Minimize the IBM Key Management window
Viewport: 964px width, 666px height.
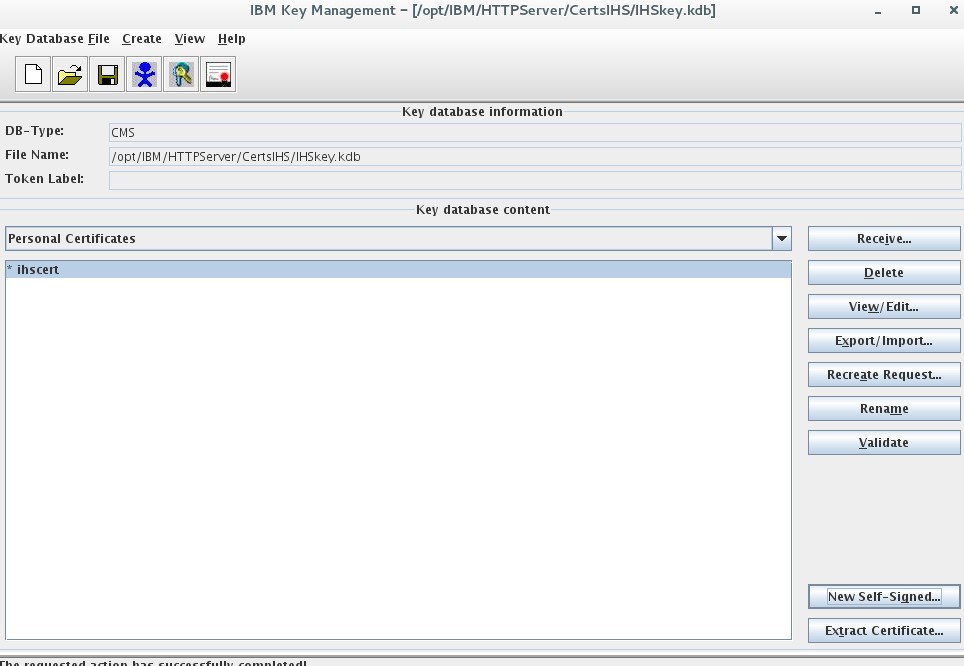(x=878, y=10)
